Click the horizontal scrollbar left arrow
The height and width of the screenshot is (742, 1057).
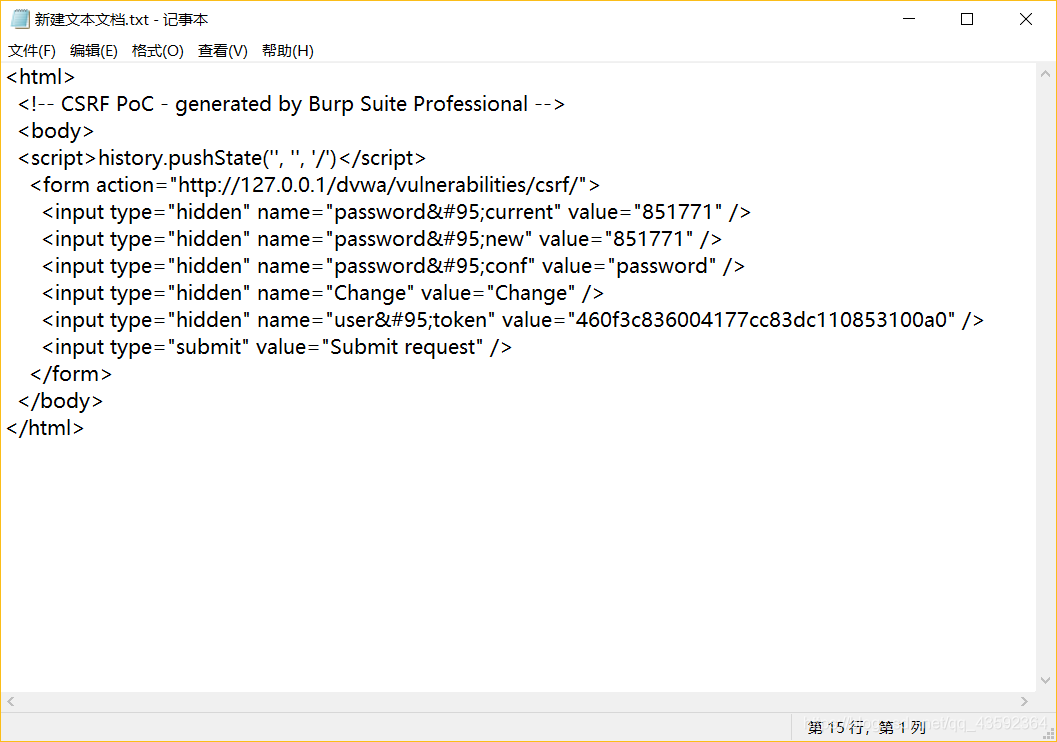pyautogui.click(x=11, y=702)
